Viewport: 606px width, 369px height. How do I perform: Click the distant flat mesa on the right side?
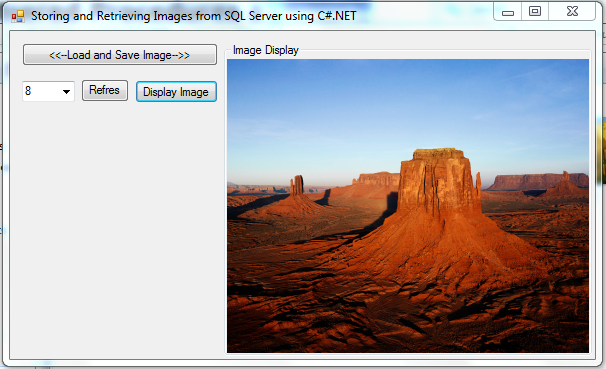pos(537,182)
